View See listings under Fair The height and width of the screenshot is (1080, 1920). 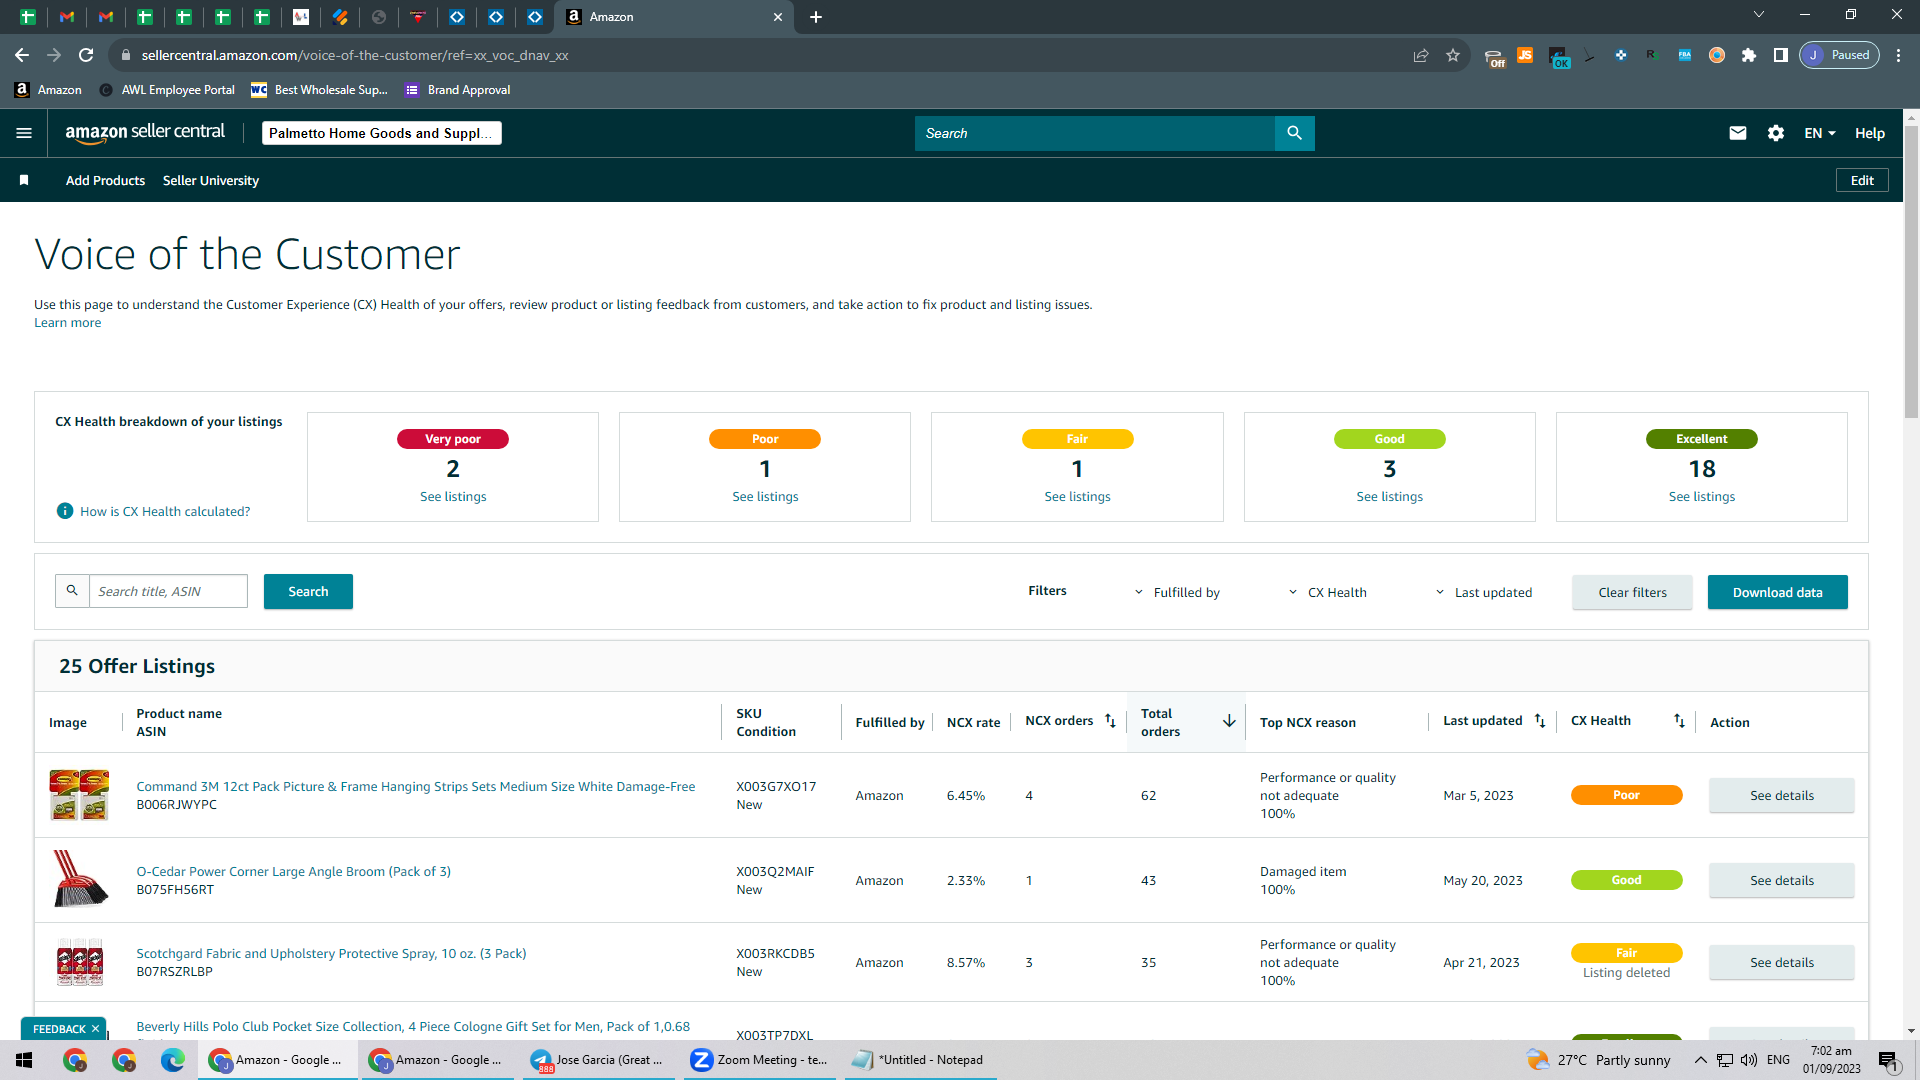click(x=1077, y=497)
